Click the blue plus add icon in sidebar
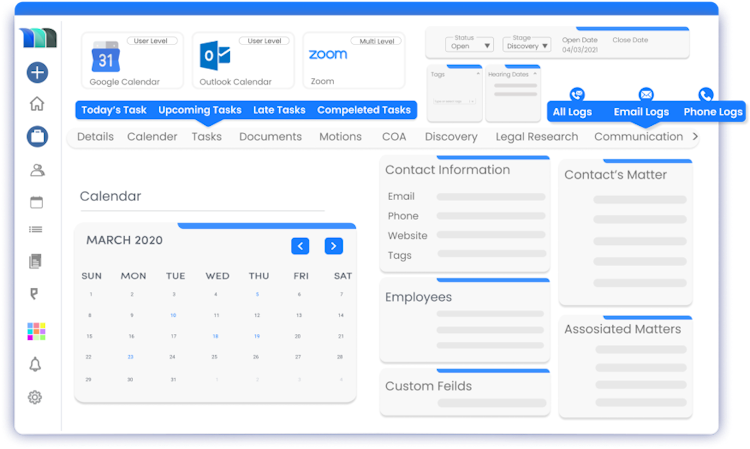Screen dimensions: 750x449 (x=37, y=73)
